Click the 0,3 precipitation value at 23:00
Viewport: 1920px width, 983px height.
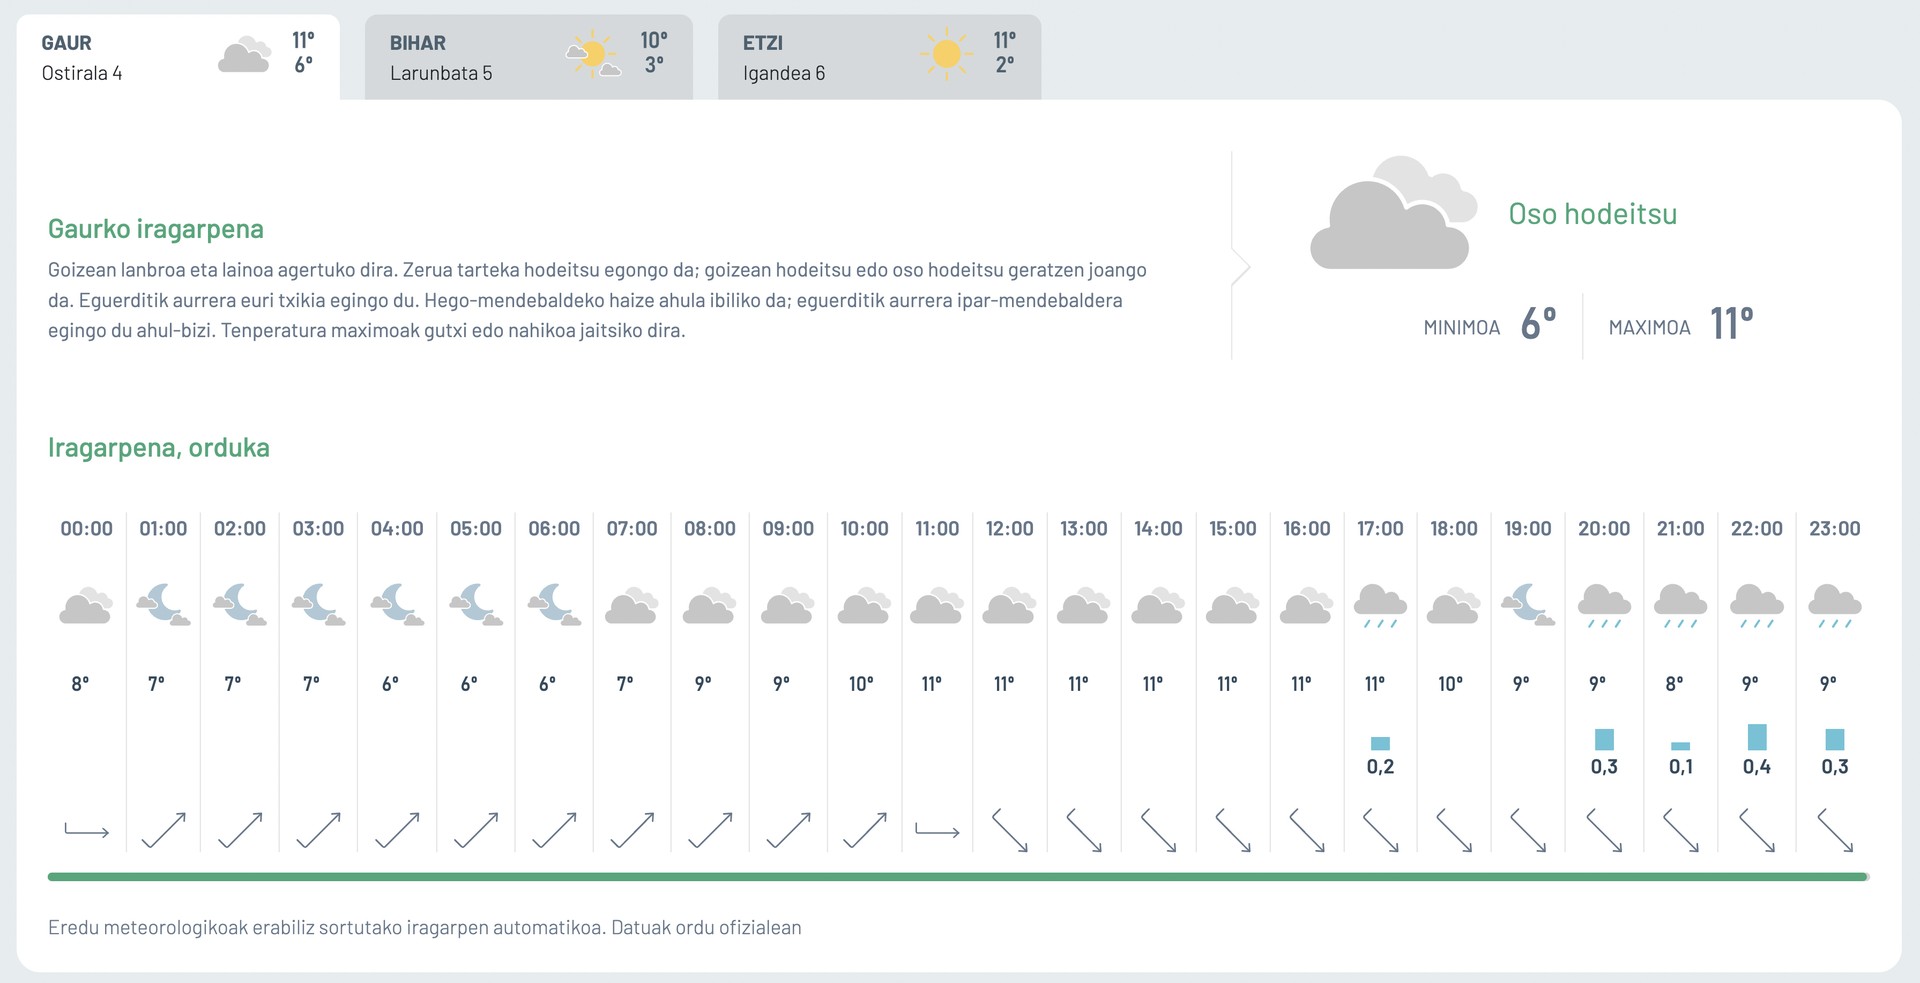[x=1835, y=767]
